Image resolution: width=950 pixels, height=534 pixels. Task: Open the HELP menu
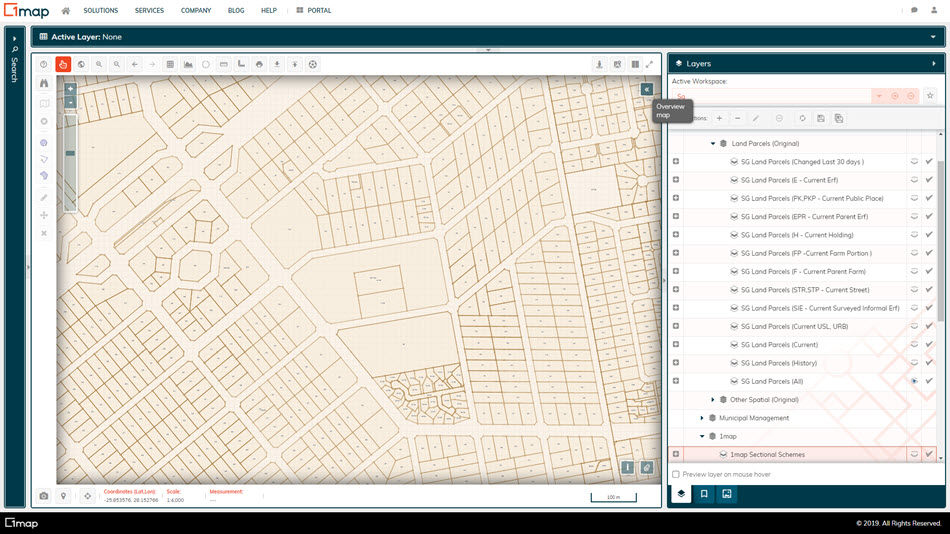pyautogui.click(x=268, y=10)
